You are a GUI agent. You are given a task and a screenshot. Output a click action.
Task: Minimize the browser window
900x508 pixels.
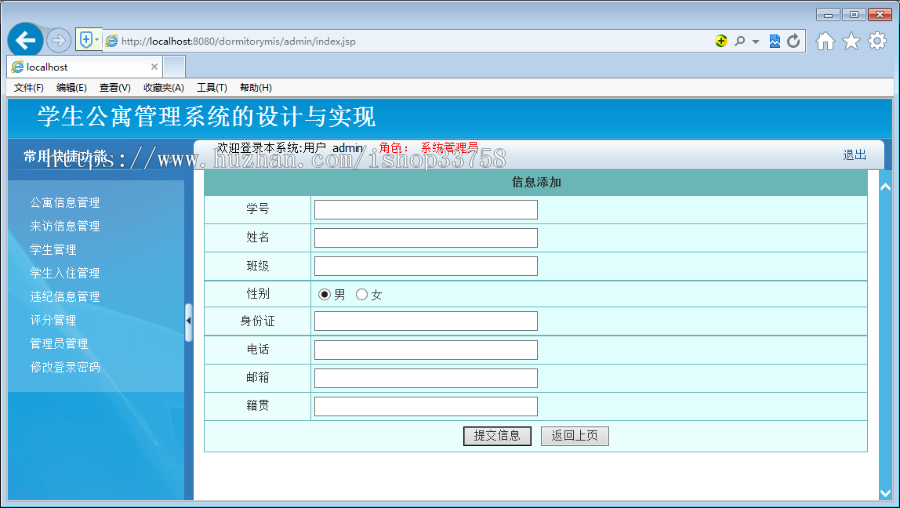click(828, 14)
